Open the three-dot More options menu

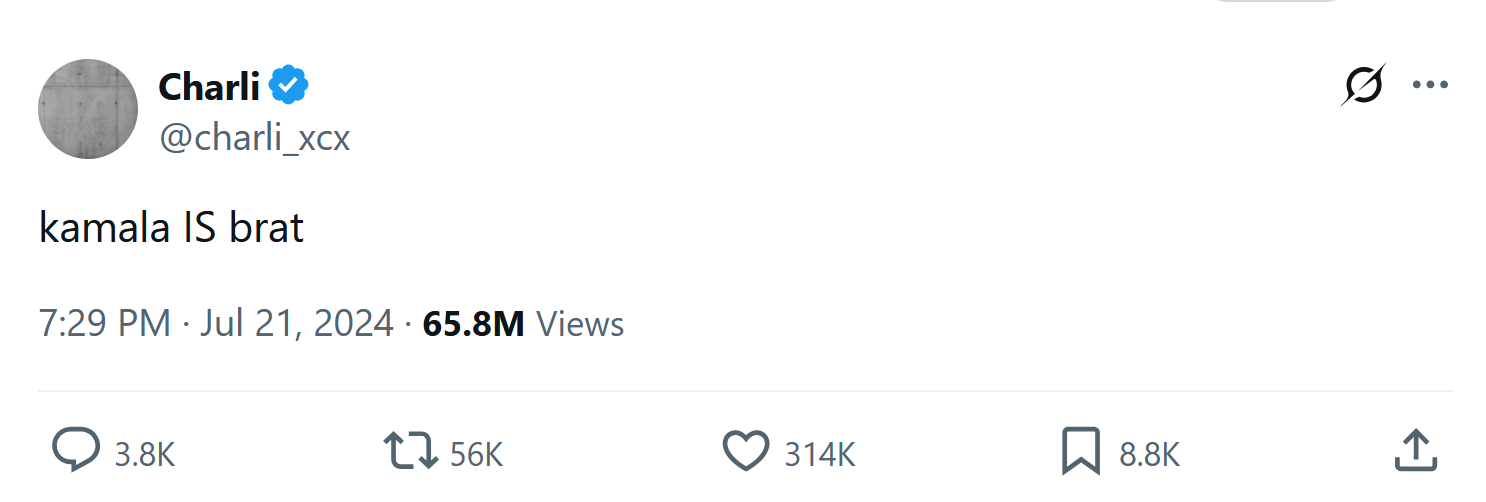[1430, 86]
